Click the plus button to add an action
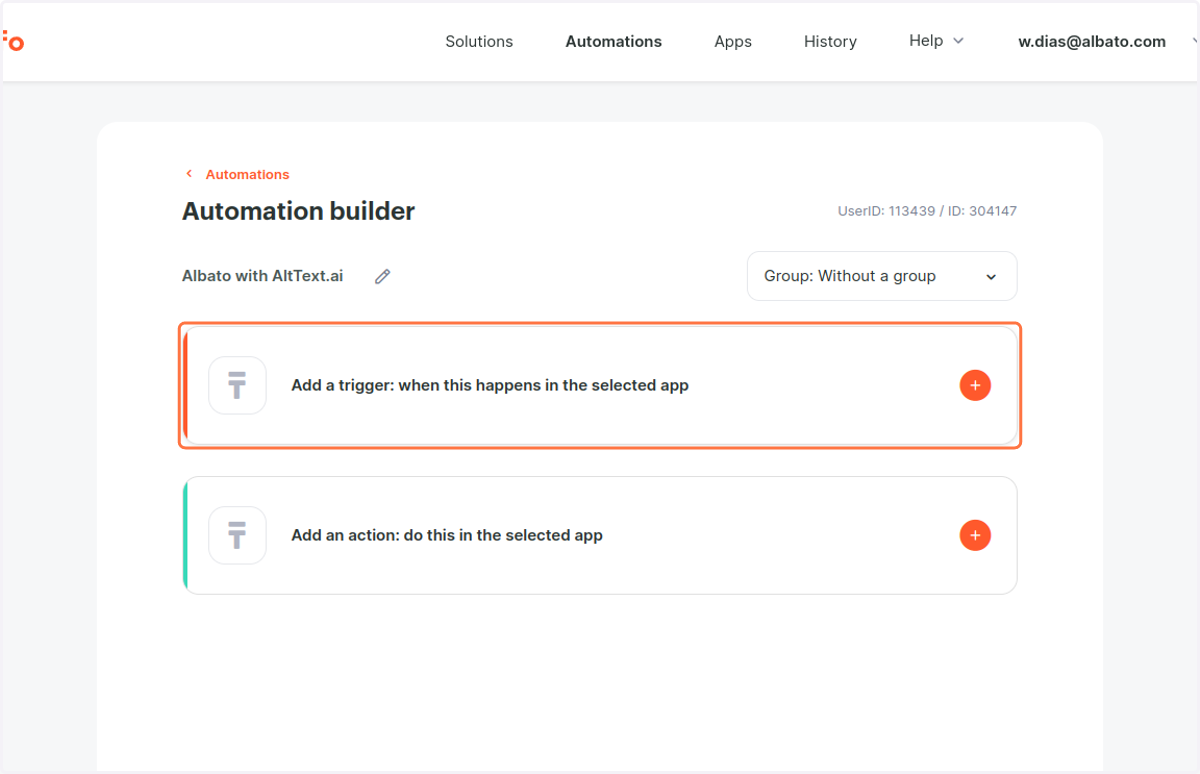 tap(975, 535)
